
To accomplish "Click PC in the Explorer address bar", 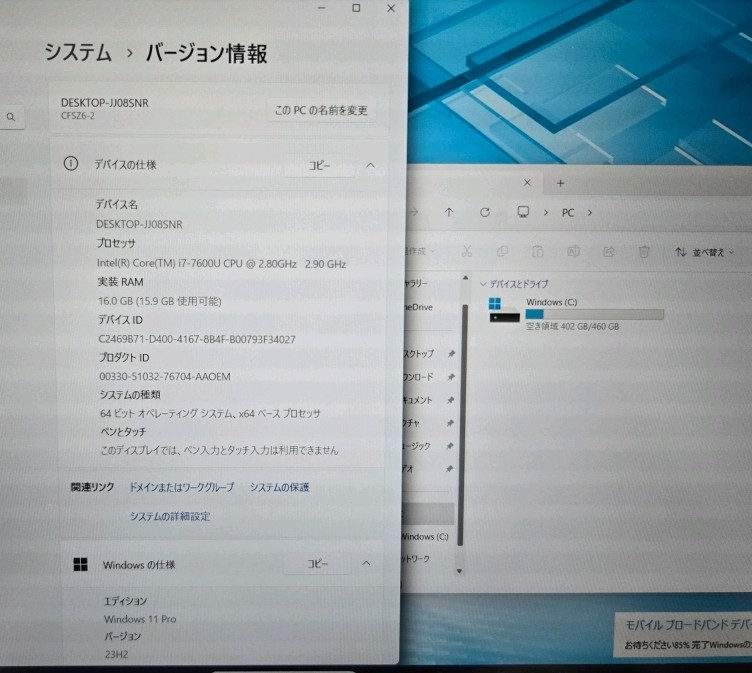I will 568,213.
